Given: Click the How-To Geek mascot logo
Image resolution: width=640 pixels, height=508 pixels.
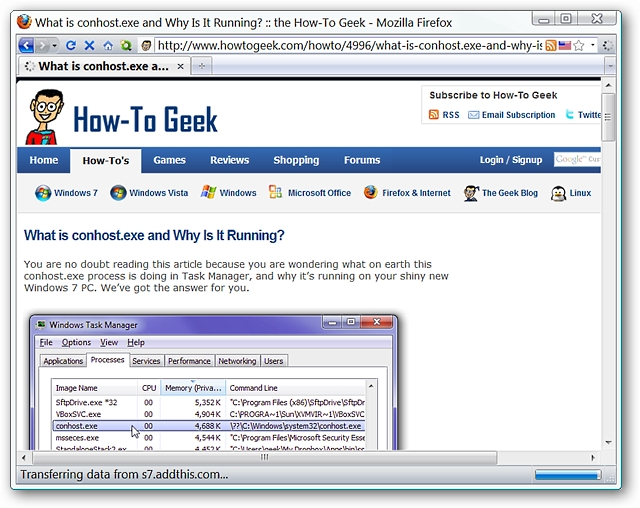Looking at the screenshot, I should pos(45,117).
